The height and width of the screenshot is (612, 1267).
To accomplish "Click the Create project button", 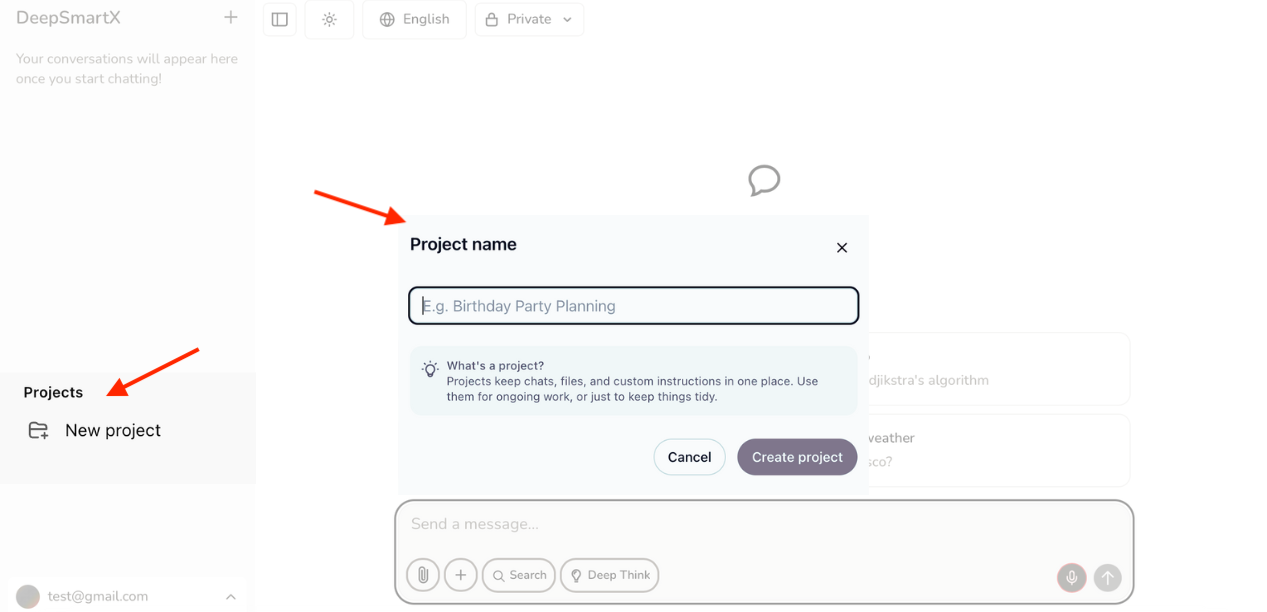I will click(x=797, y=457).
